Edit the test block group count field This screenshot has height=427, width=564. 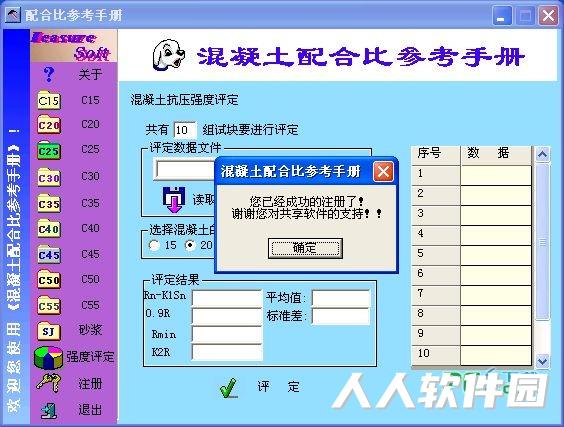click(x=185, y=130)
